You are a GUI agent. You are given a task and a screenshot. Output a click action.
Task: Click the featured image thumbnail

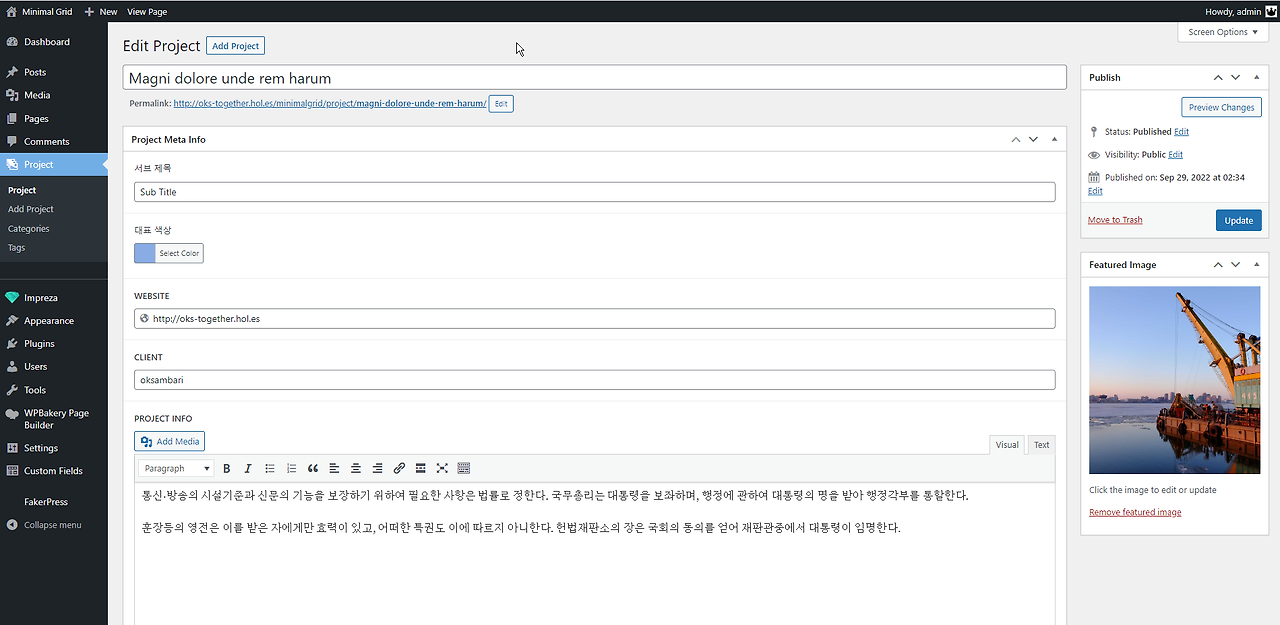[x=1174, y=380]
